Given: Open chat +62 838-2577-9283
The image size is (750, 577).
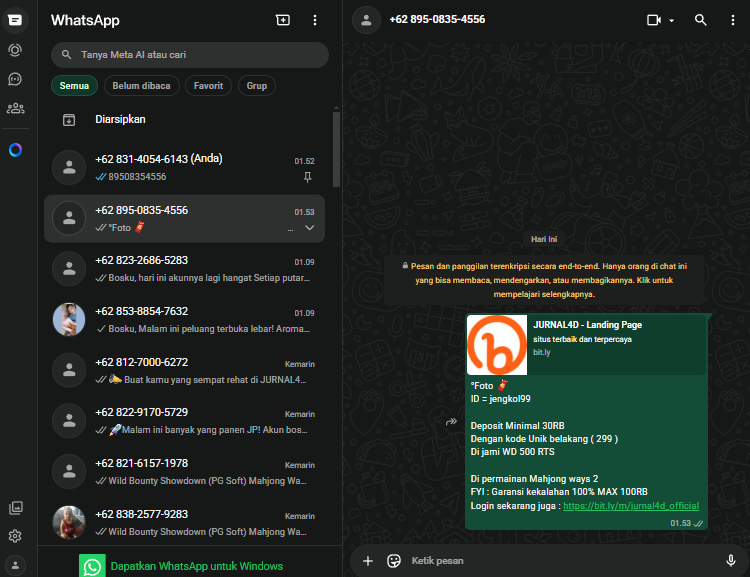Looking at the screenshot, I should coord(184,522).
